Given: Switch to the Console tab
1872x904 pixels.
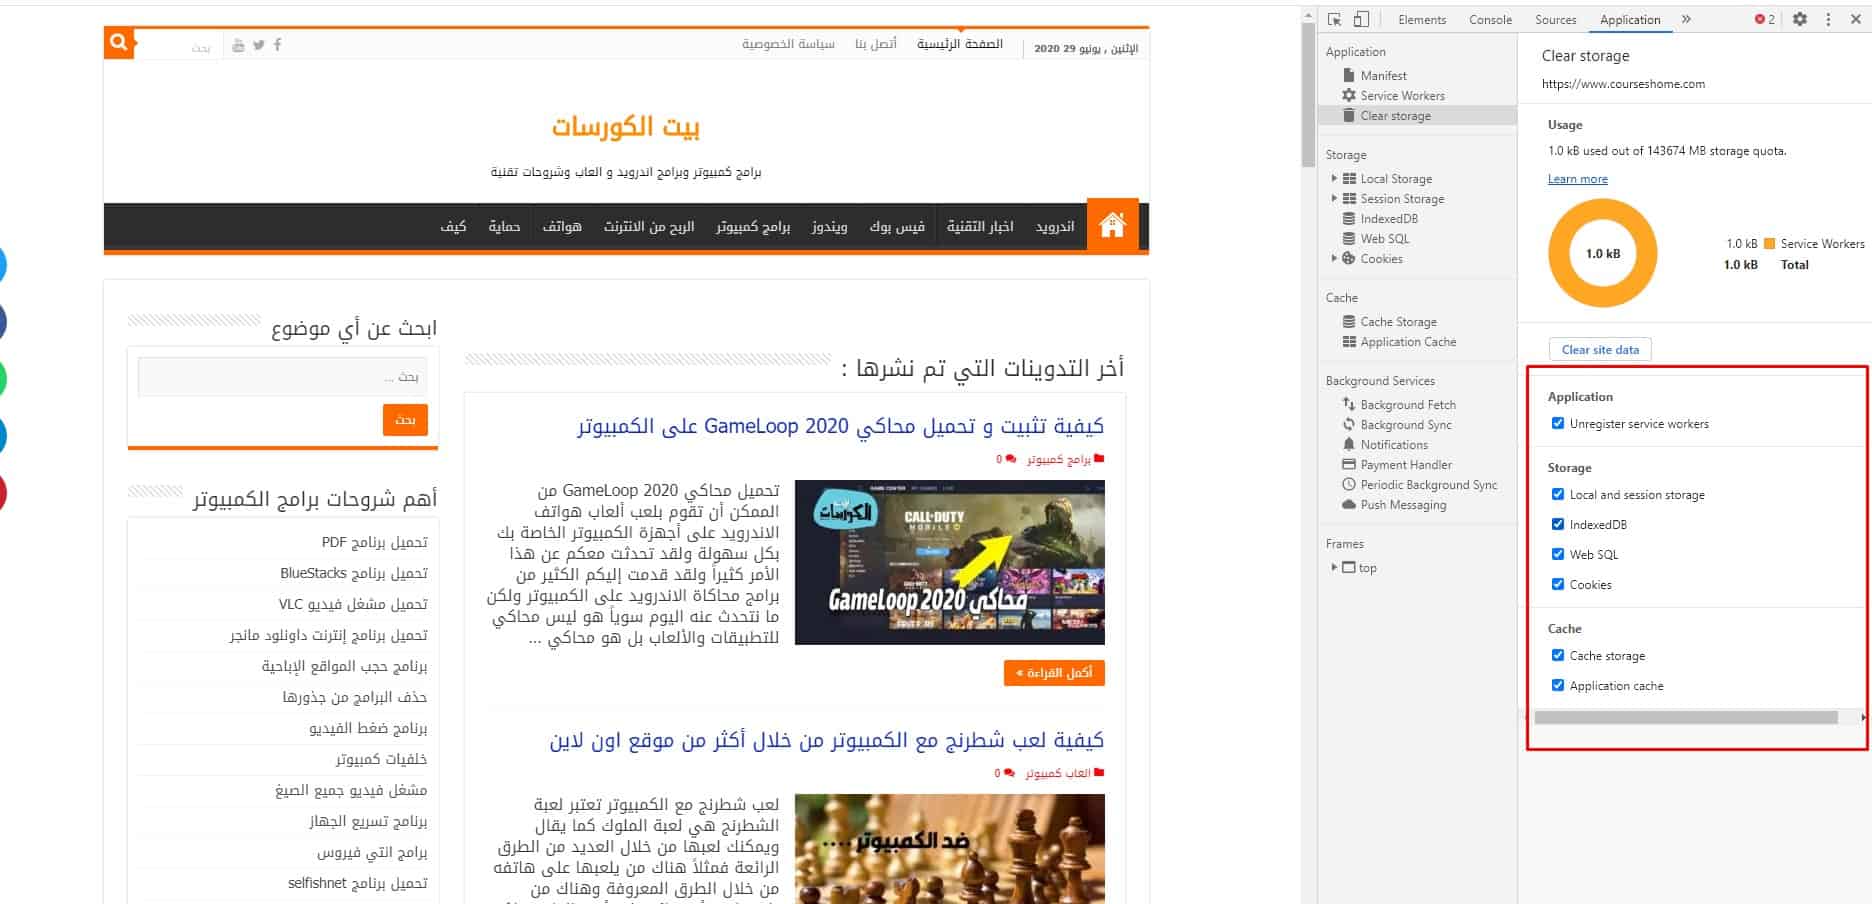Looking at the screenshot, I should pos(1490,20).
